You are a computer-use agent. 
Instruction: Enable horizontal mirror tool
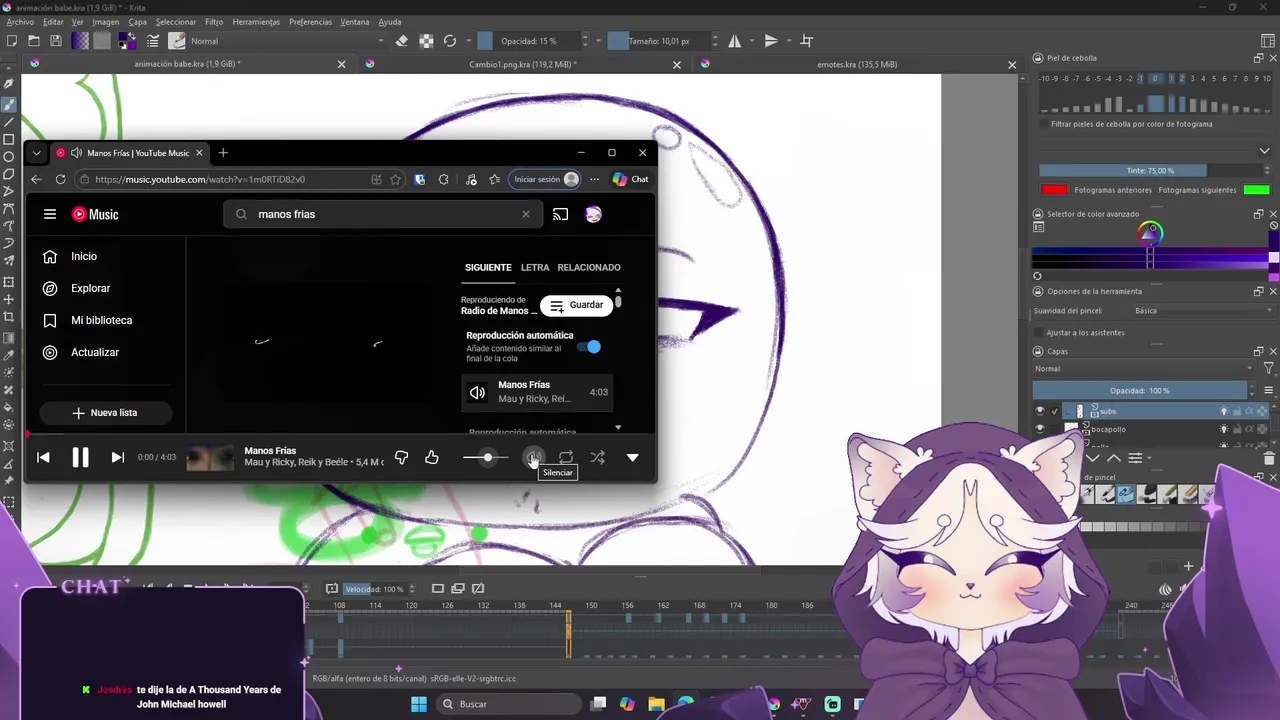point(735,41)
